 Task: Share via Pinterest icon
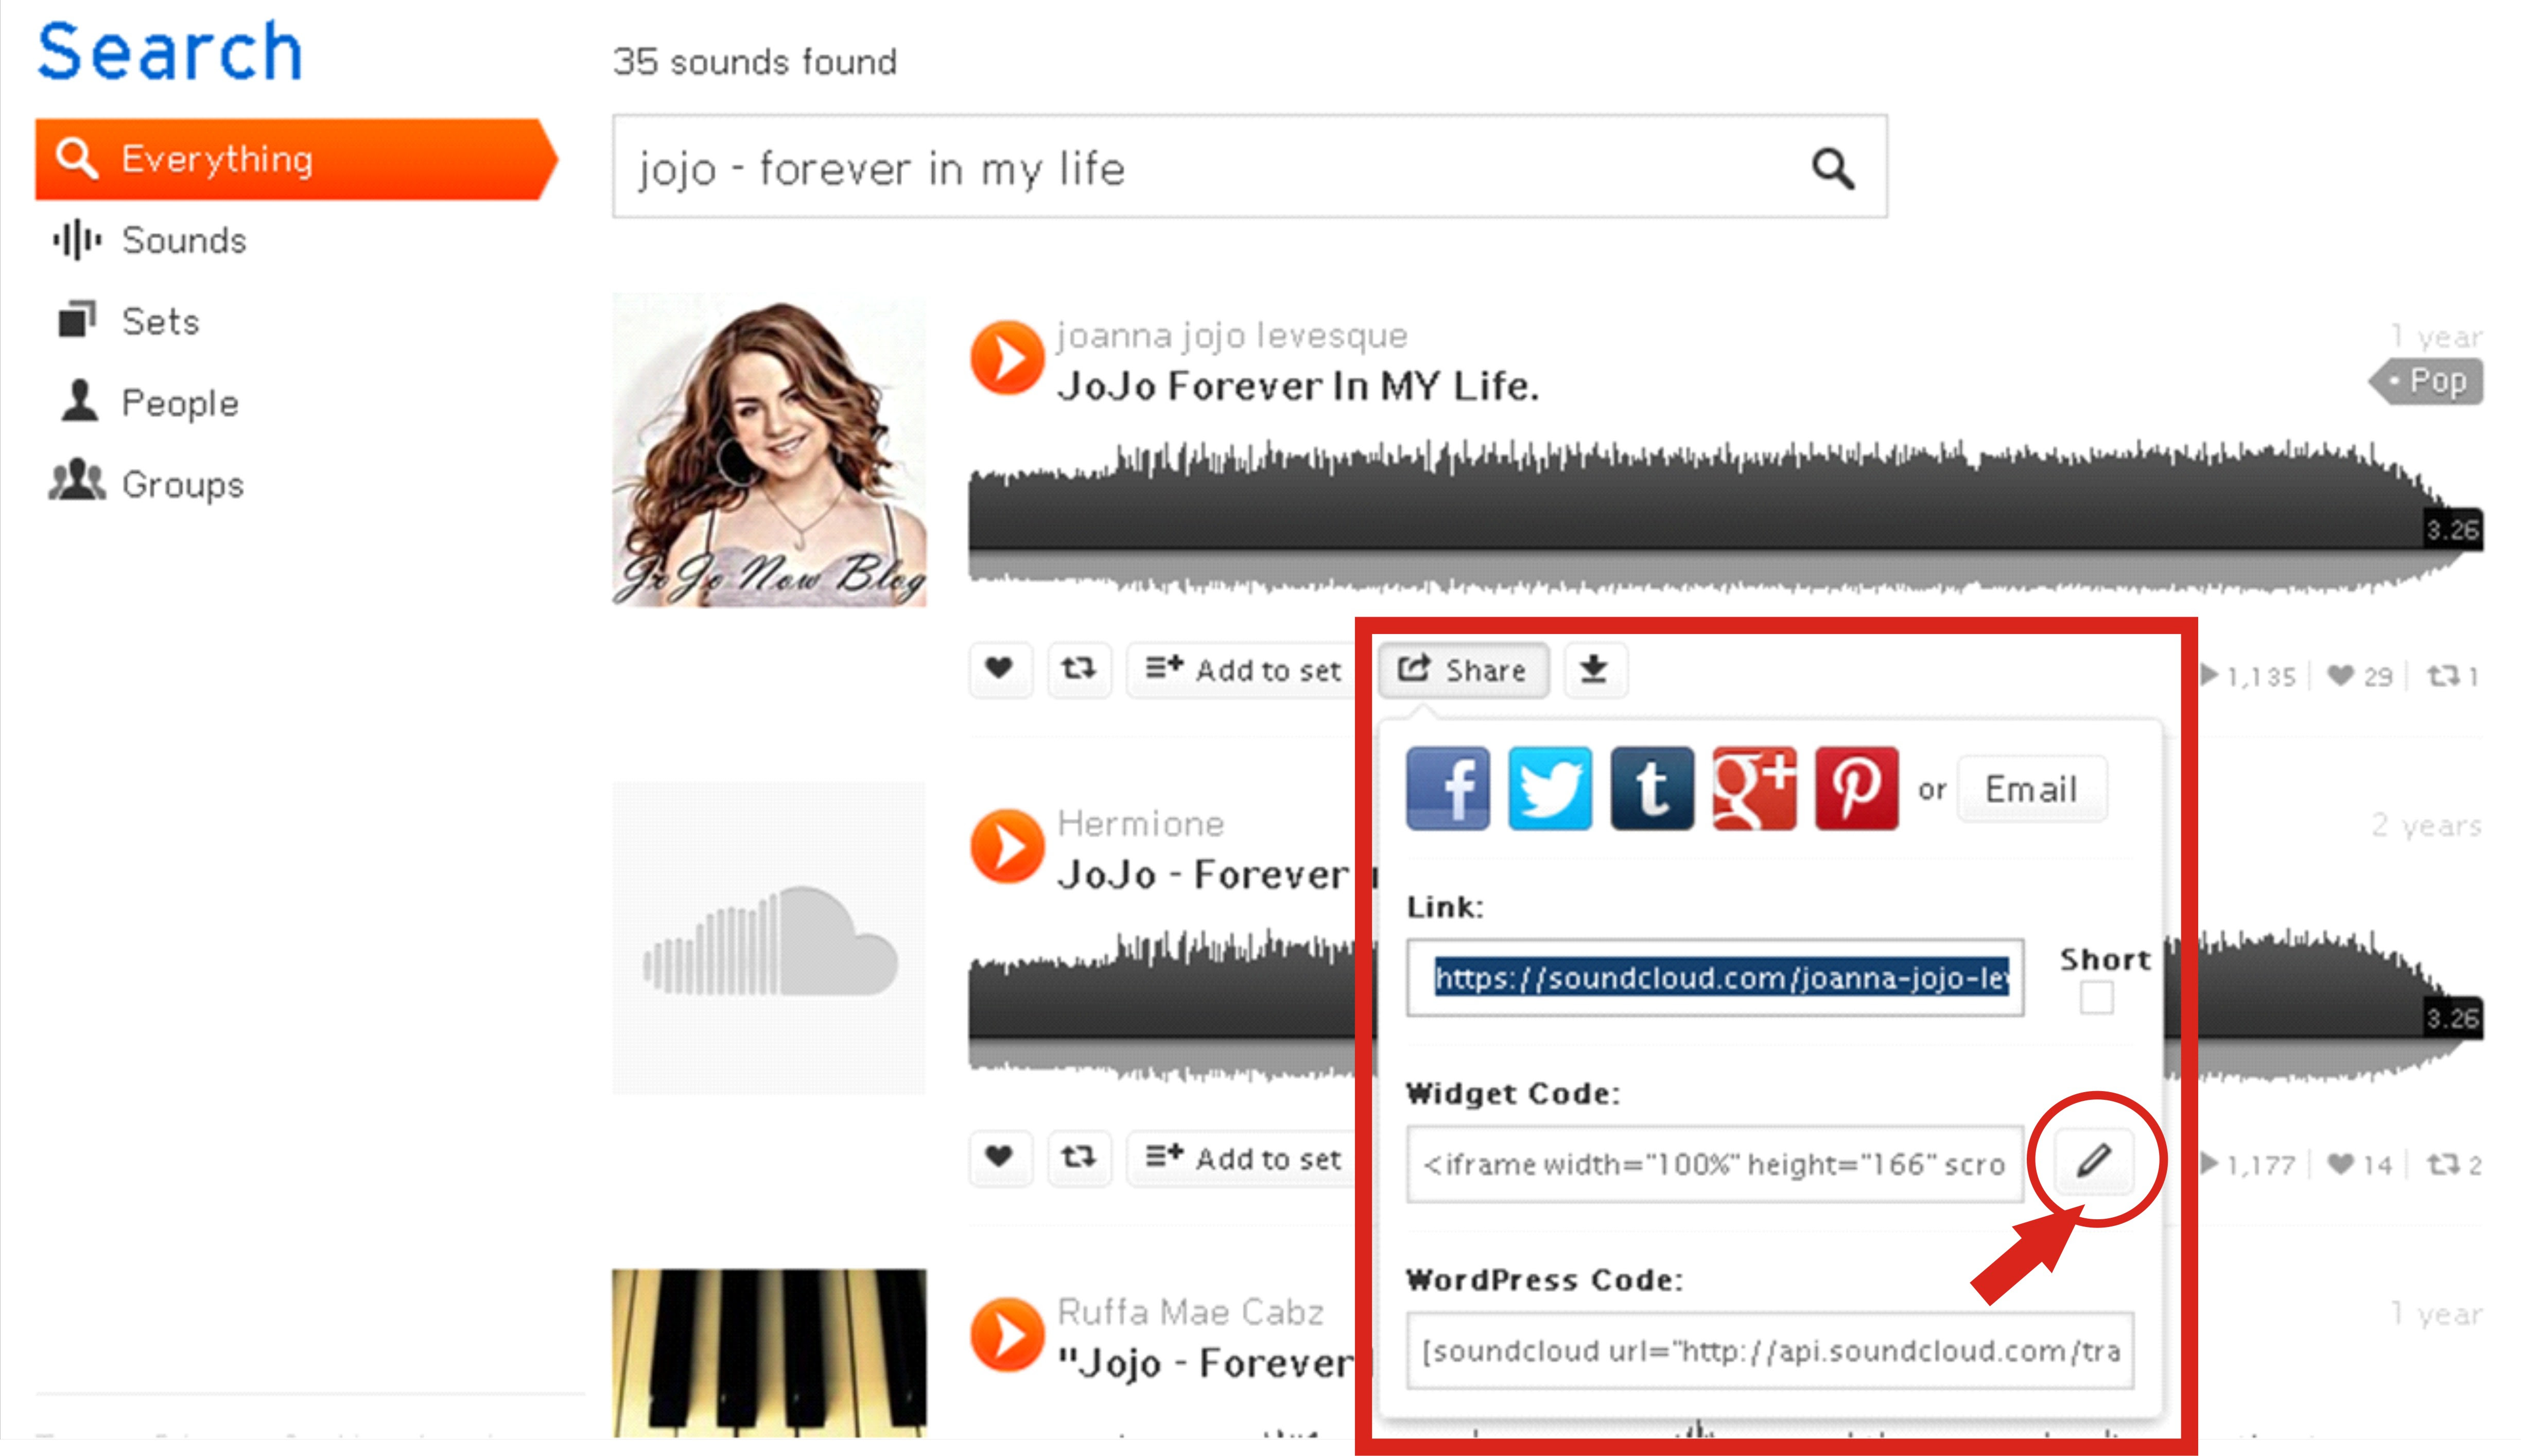(x=1856, y=788)
